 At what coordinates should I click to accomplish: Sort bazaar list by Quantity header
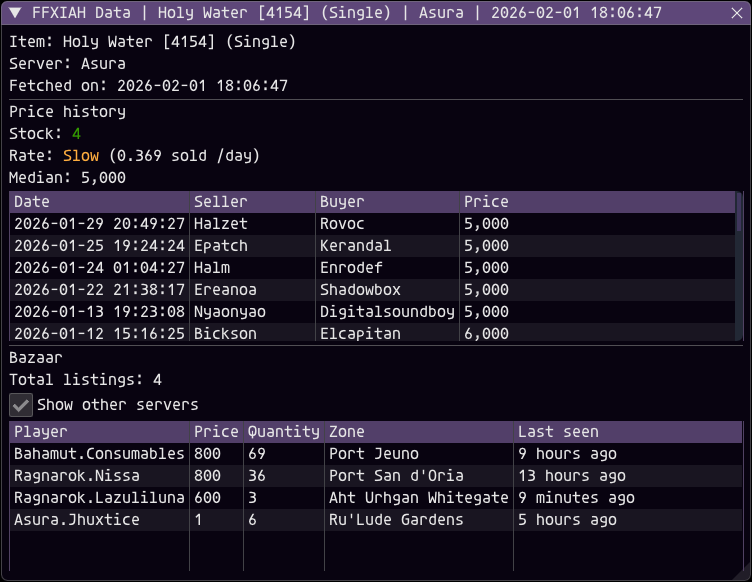pos(283,431)
